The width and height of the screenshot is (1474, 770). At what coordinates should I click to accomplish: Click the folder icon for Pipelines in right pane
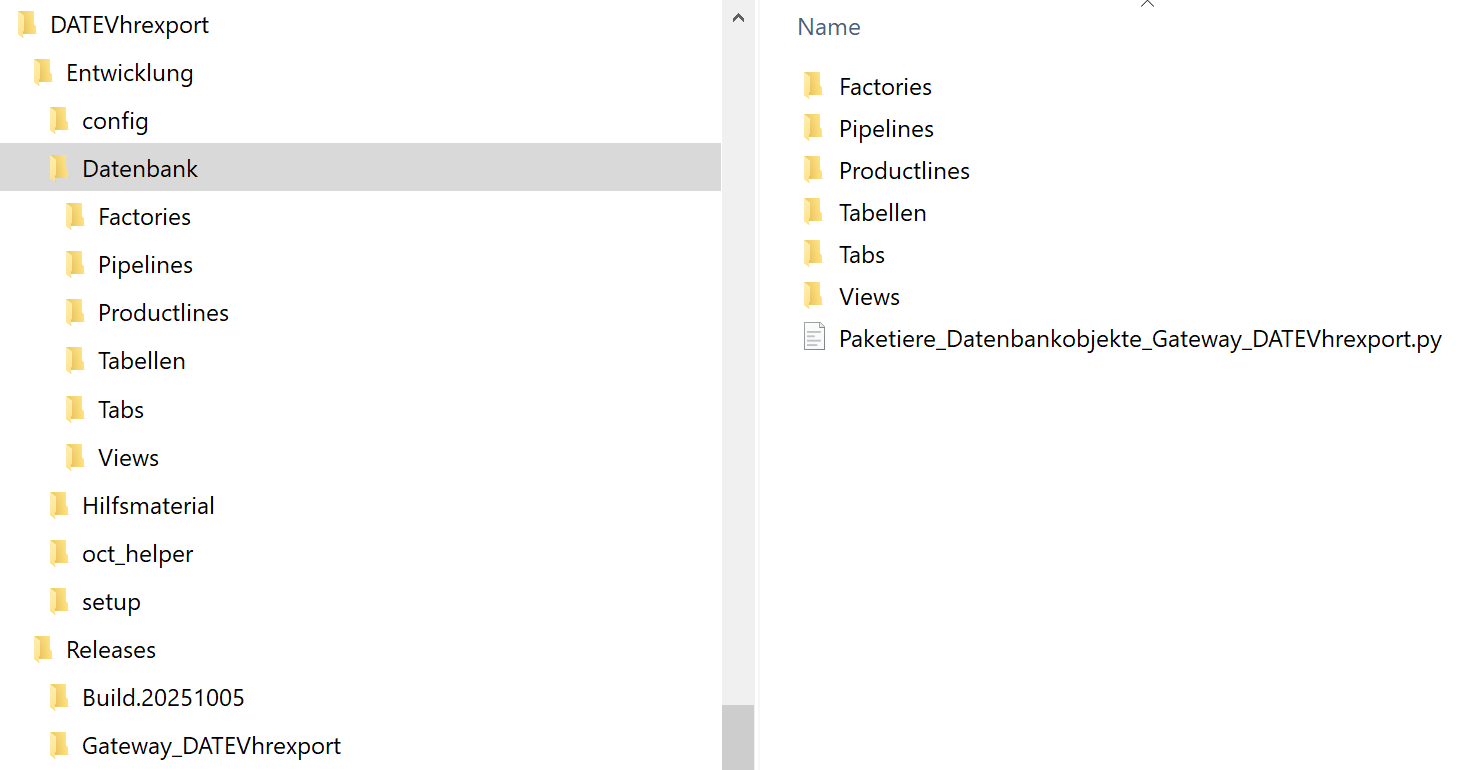coord(813,127)
